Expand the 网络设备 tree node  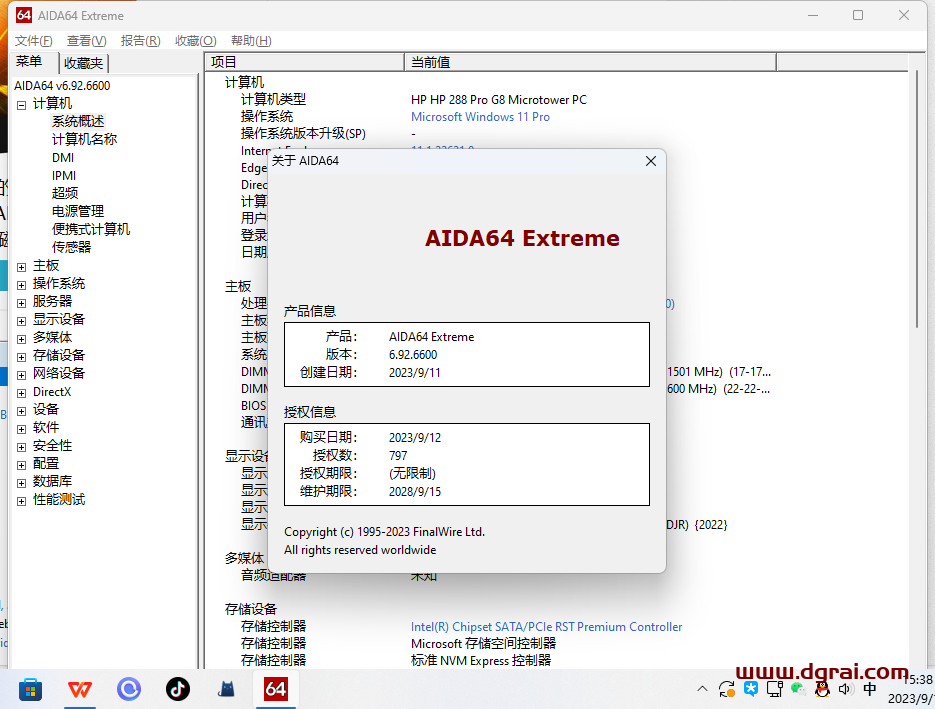pyautogui.click(x=21, y=374)
